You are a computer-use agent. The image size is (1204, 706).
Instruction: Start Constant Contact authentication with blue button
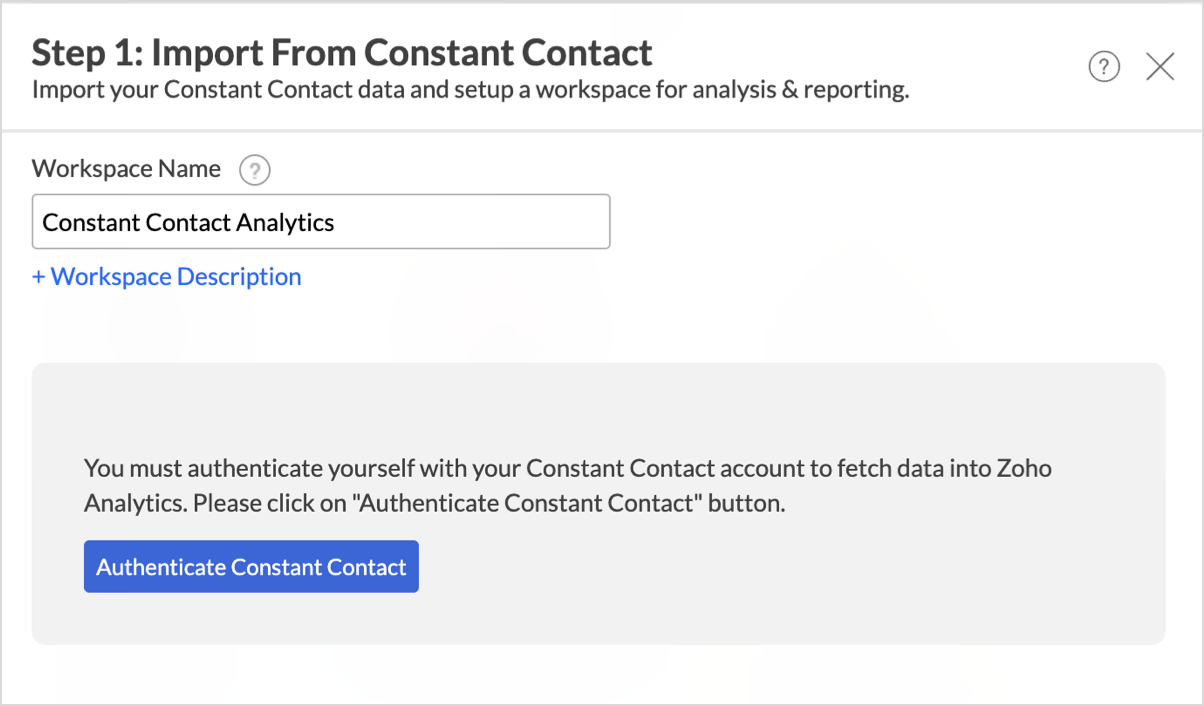click(251, 567)
